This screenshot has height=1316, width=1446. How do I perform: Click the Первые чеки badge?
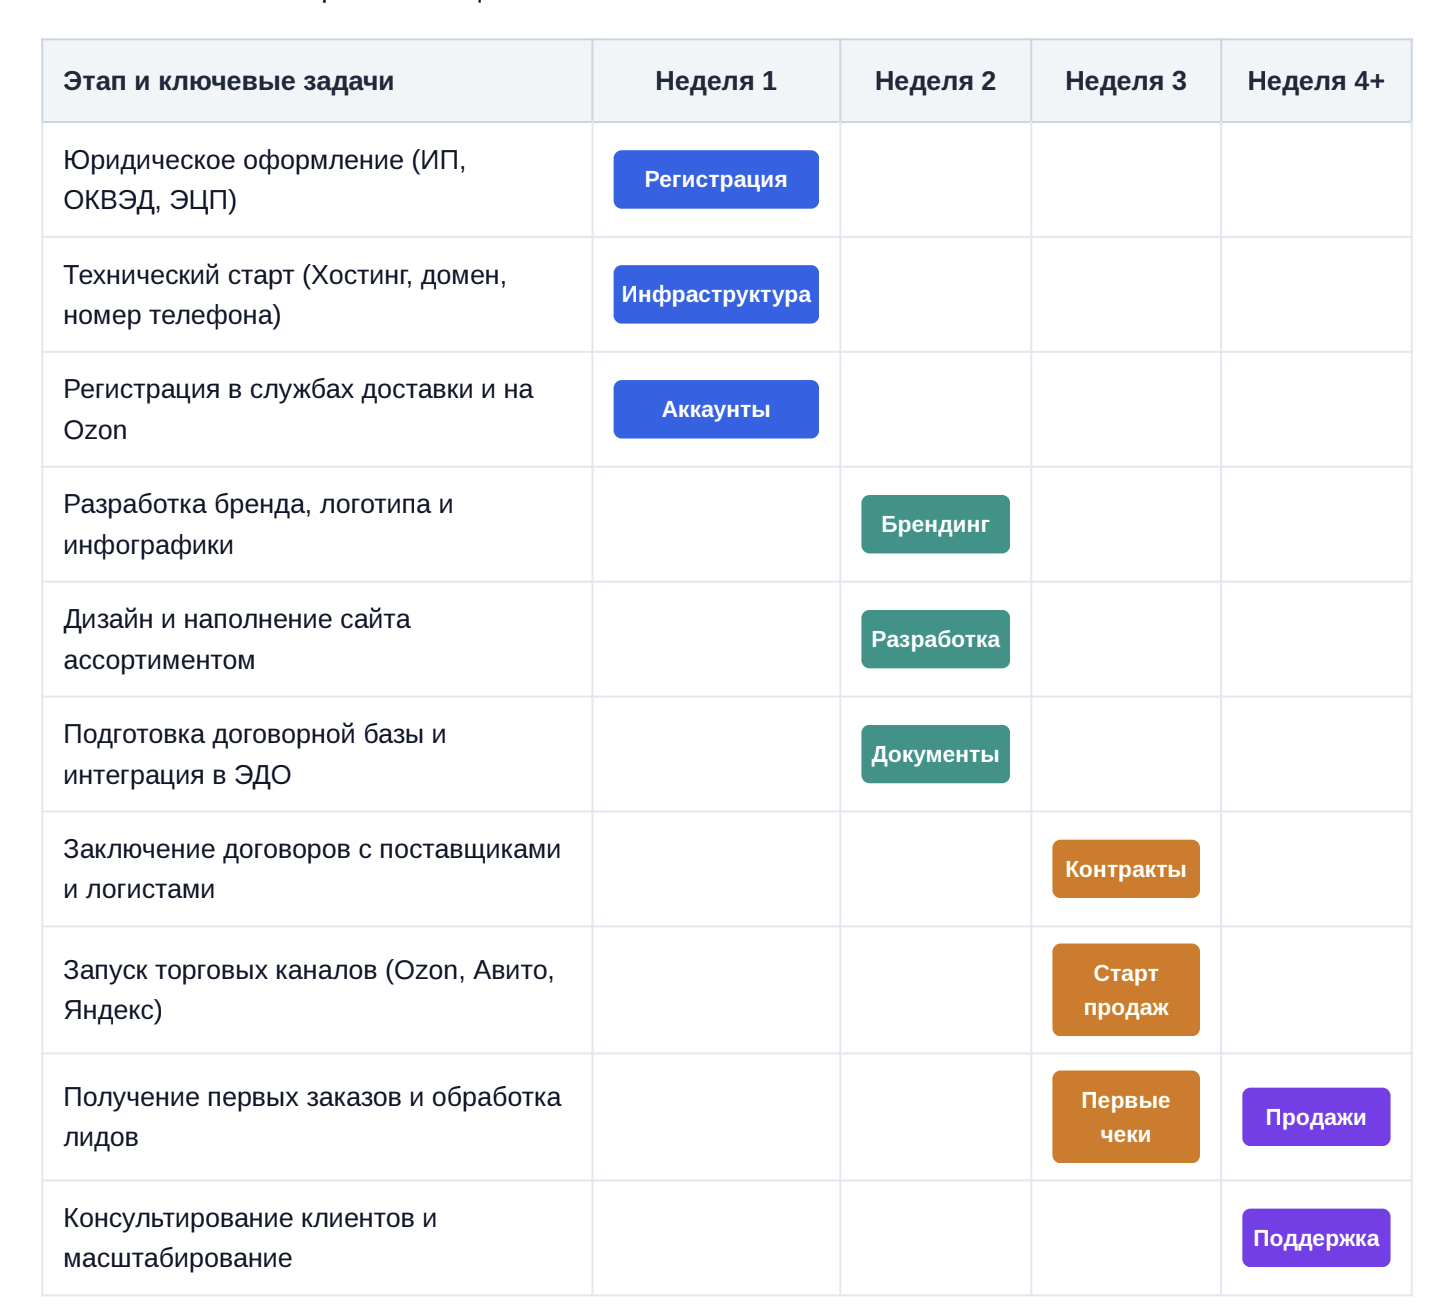(1126, 1118)
